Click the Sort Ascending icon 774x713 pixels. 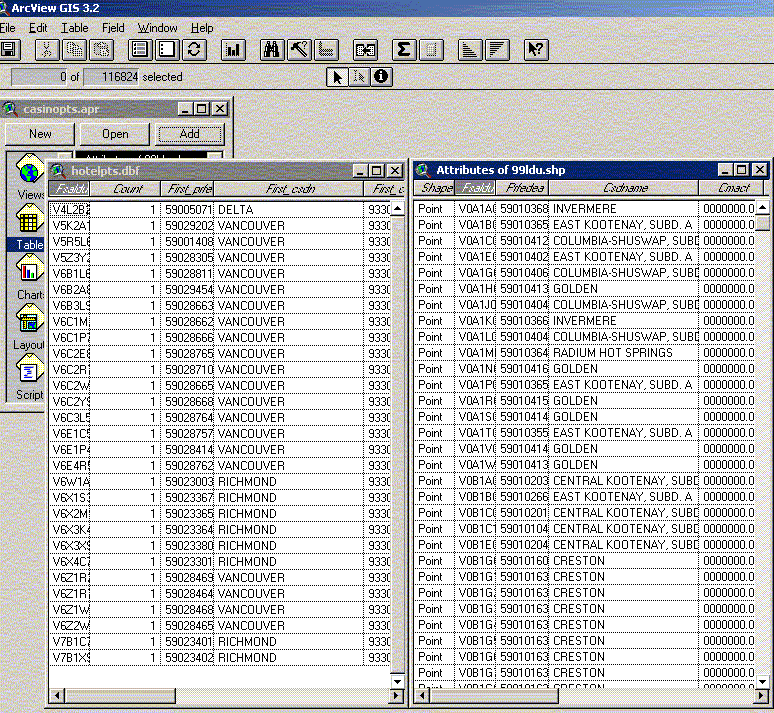tap(470, 49)
